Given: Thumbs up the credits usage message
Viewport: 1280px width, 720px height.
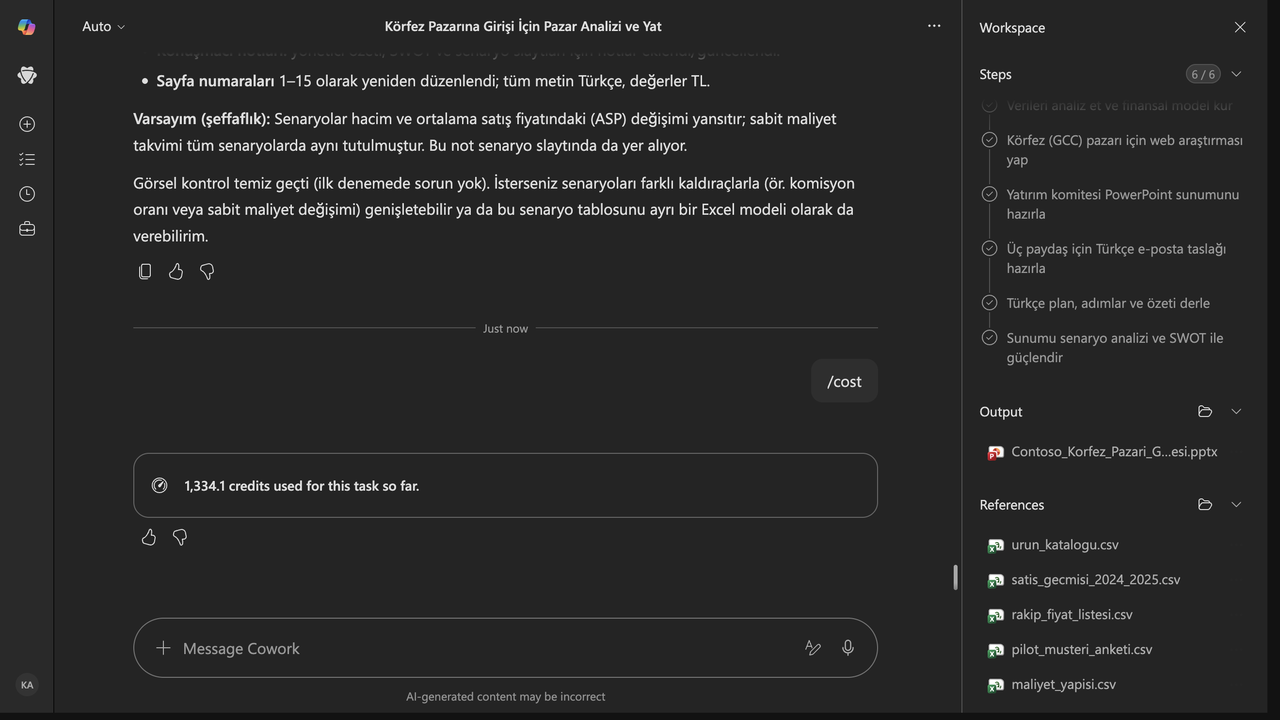Looking at the screenshot, I should tap(149, 538).
